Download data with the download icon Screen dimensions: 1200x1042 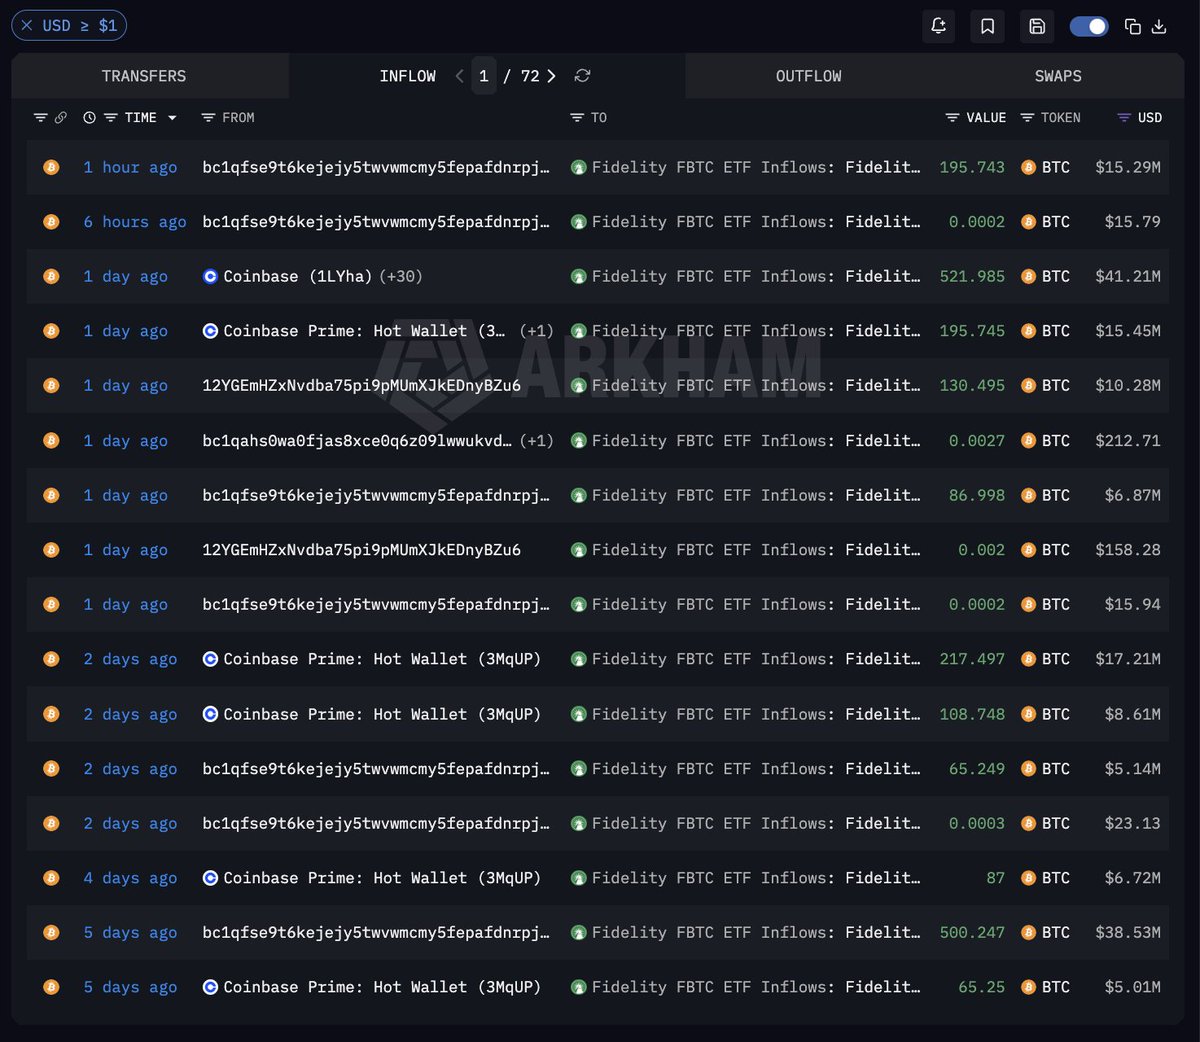(x=1159, y=26)
